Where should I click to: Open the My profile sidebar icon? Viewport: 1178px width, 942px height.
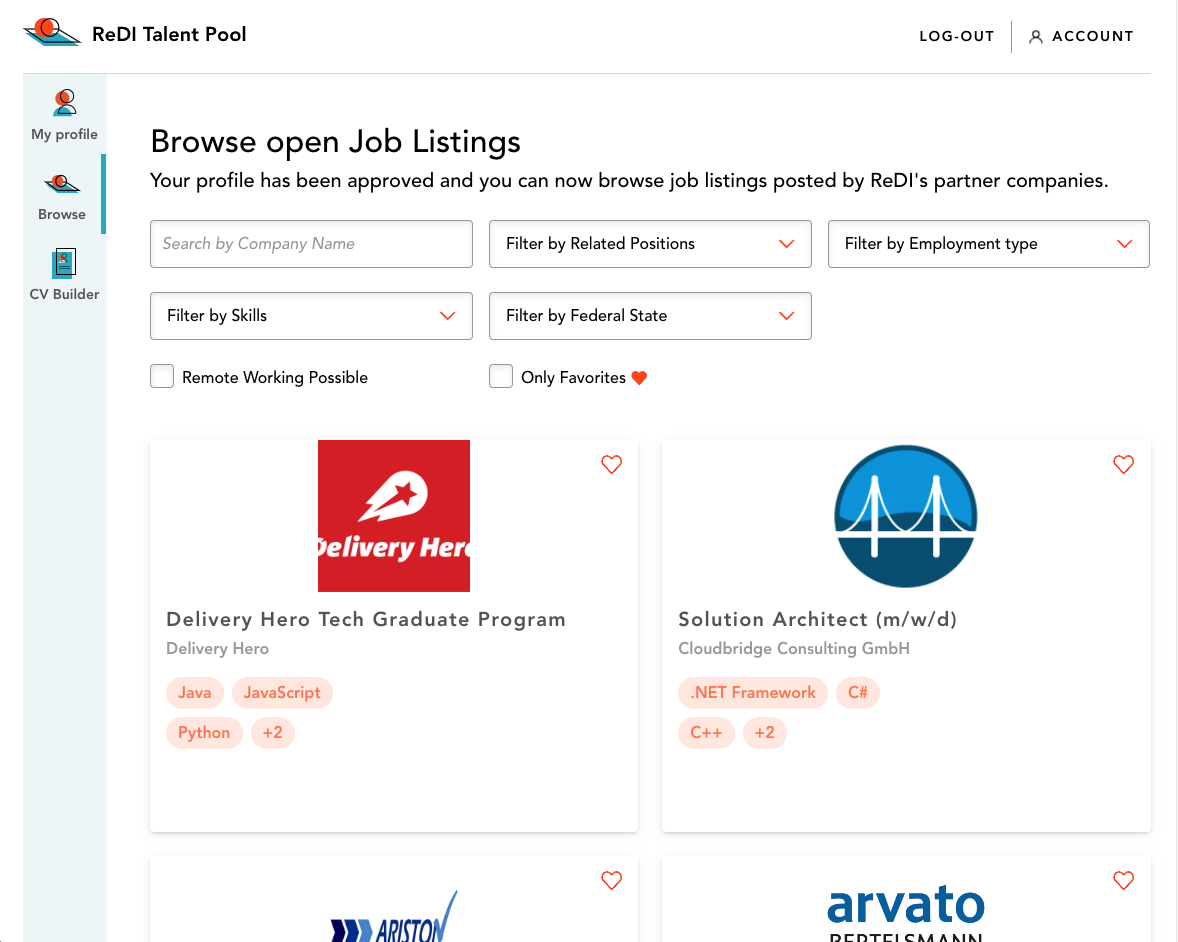[65, 102]
